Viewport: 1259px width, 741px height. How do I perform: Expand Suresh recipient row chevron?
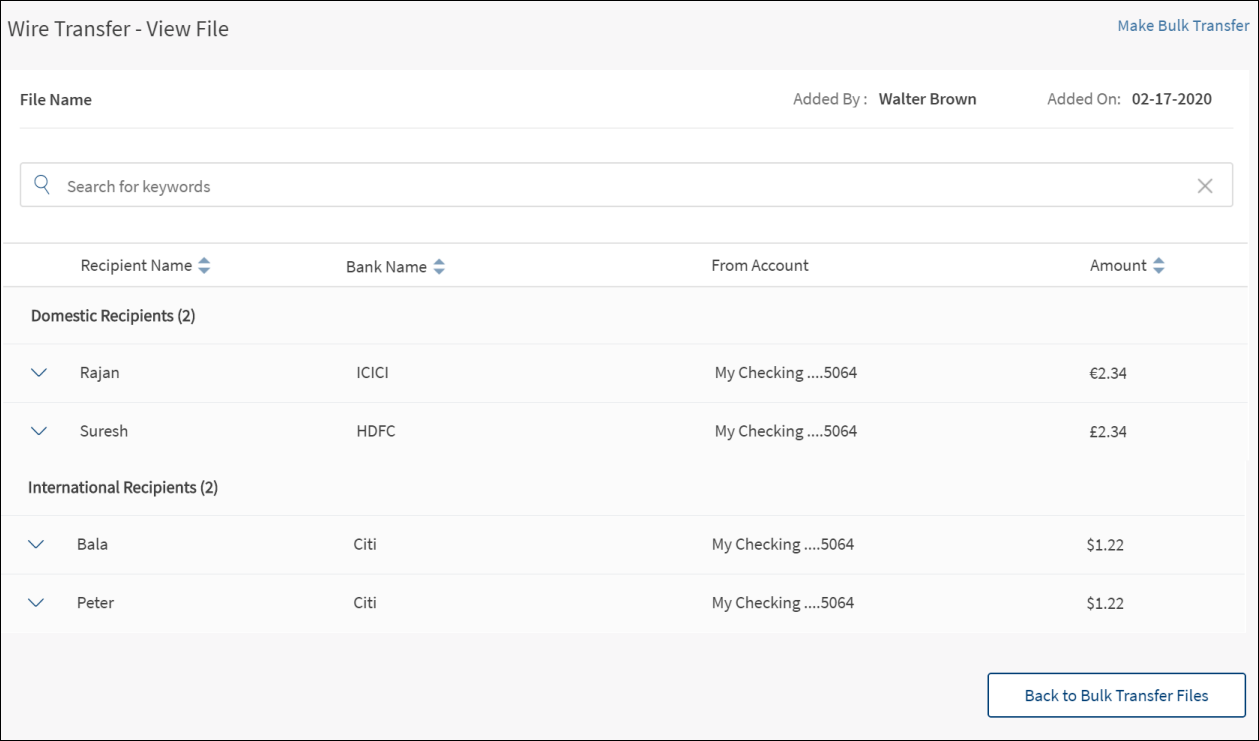click(x=39, y=431)
